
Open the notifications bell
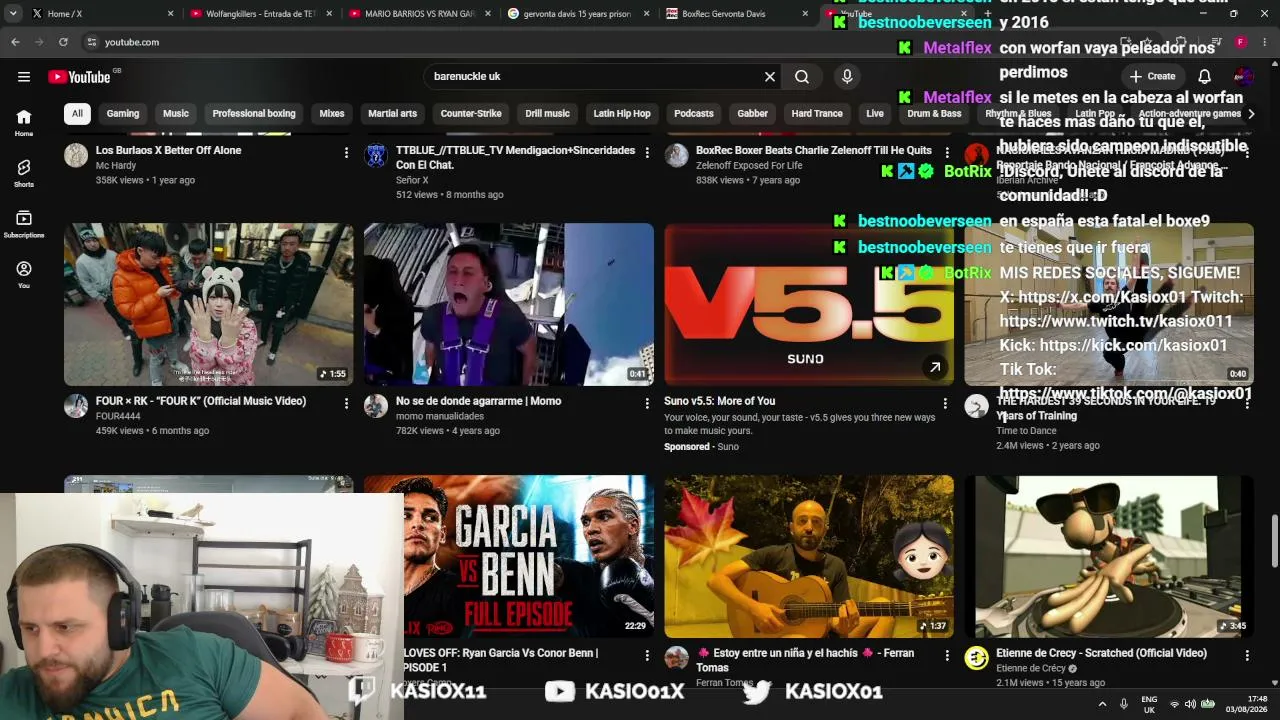1205,77
